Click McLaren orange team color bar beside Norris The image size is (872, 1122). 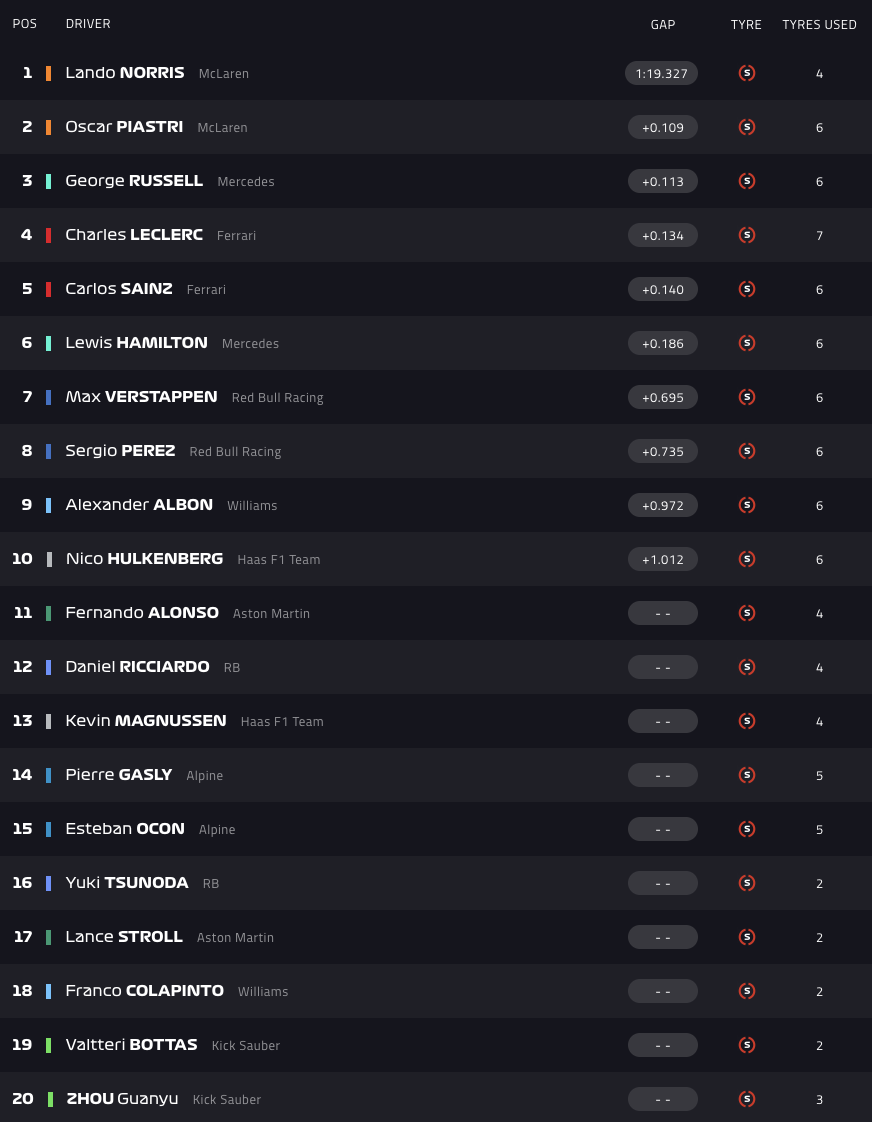coord(49,73)
